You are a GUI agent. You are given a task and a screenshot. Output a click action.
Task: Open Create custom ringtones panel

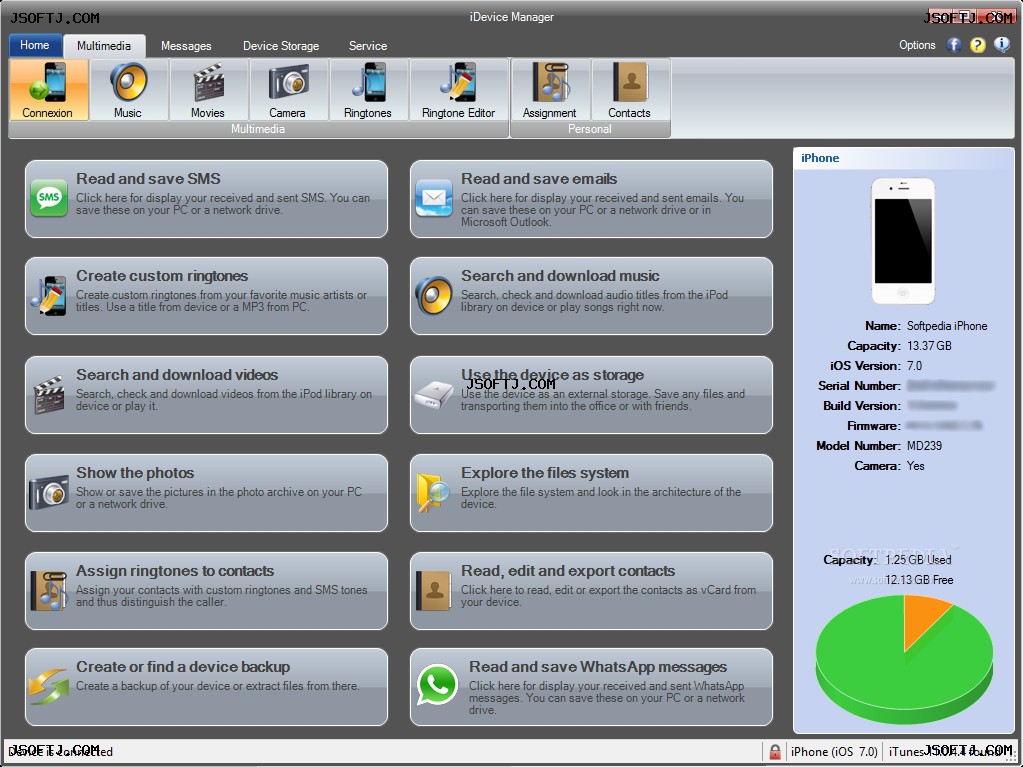206,296
